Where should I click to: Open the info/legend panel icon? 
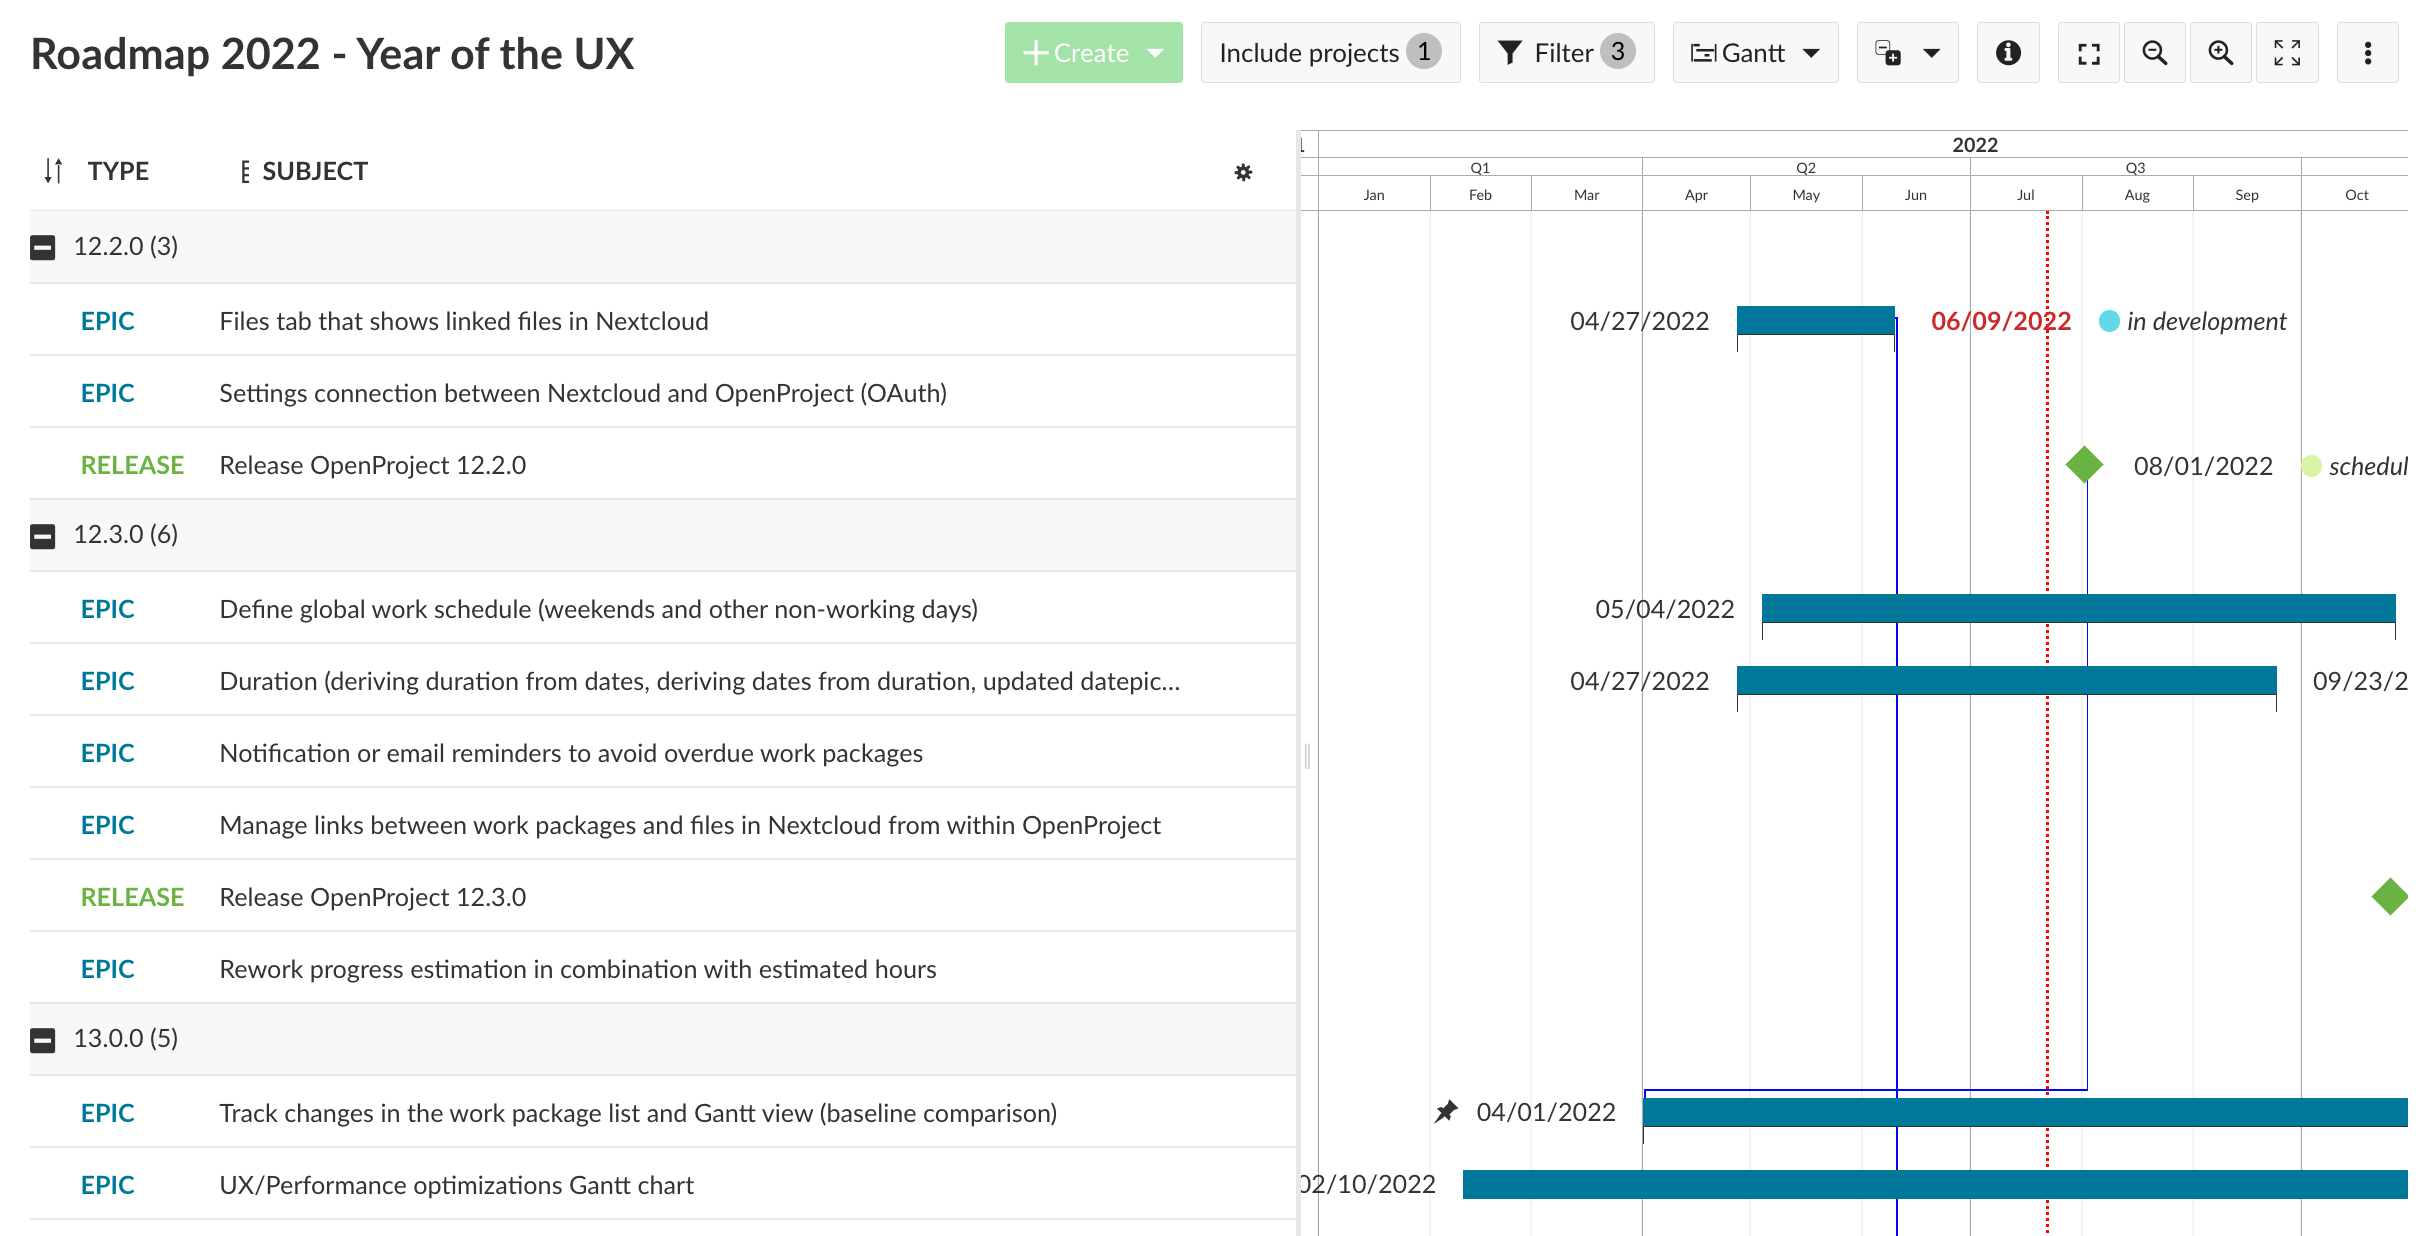2008,52
